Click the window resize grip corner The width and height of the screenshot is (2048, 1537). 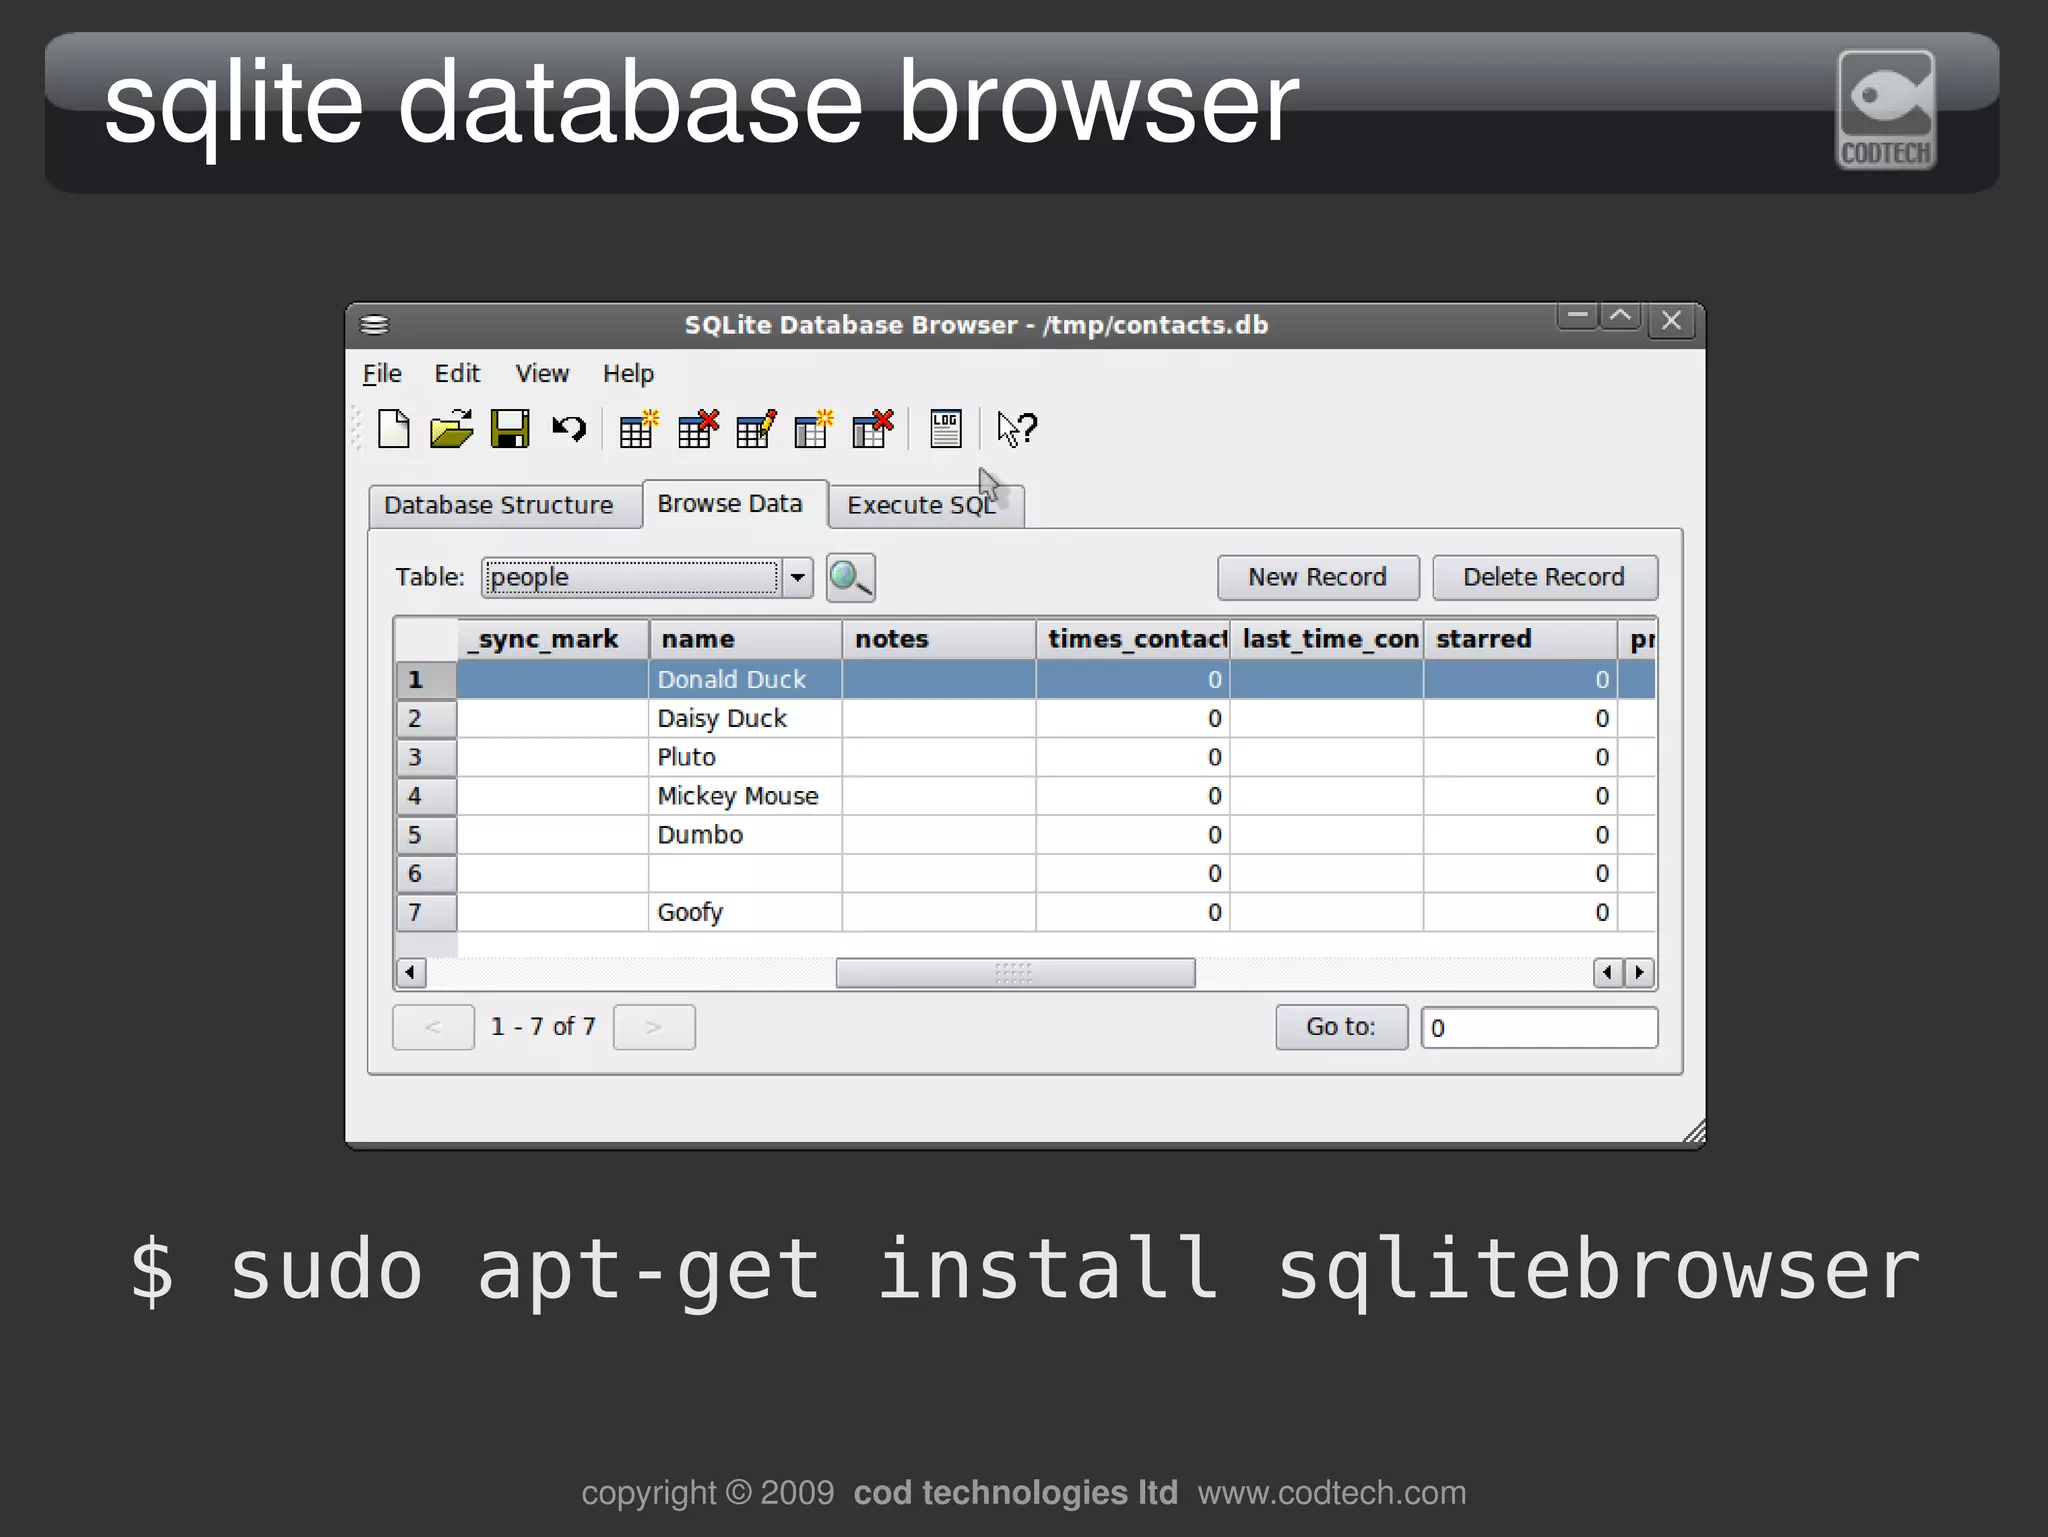[x=1693, y=1131]
